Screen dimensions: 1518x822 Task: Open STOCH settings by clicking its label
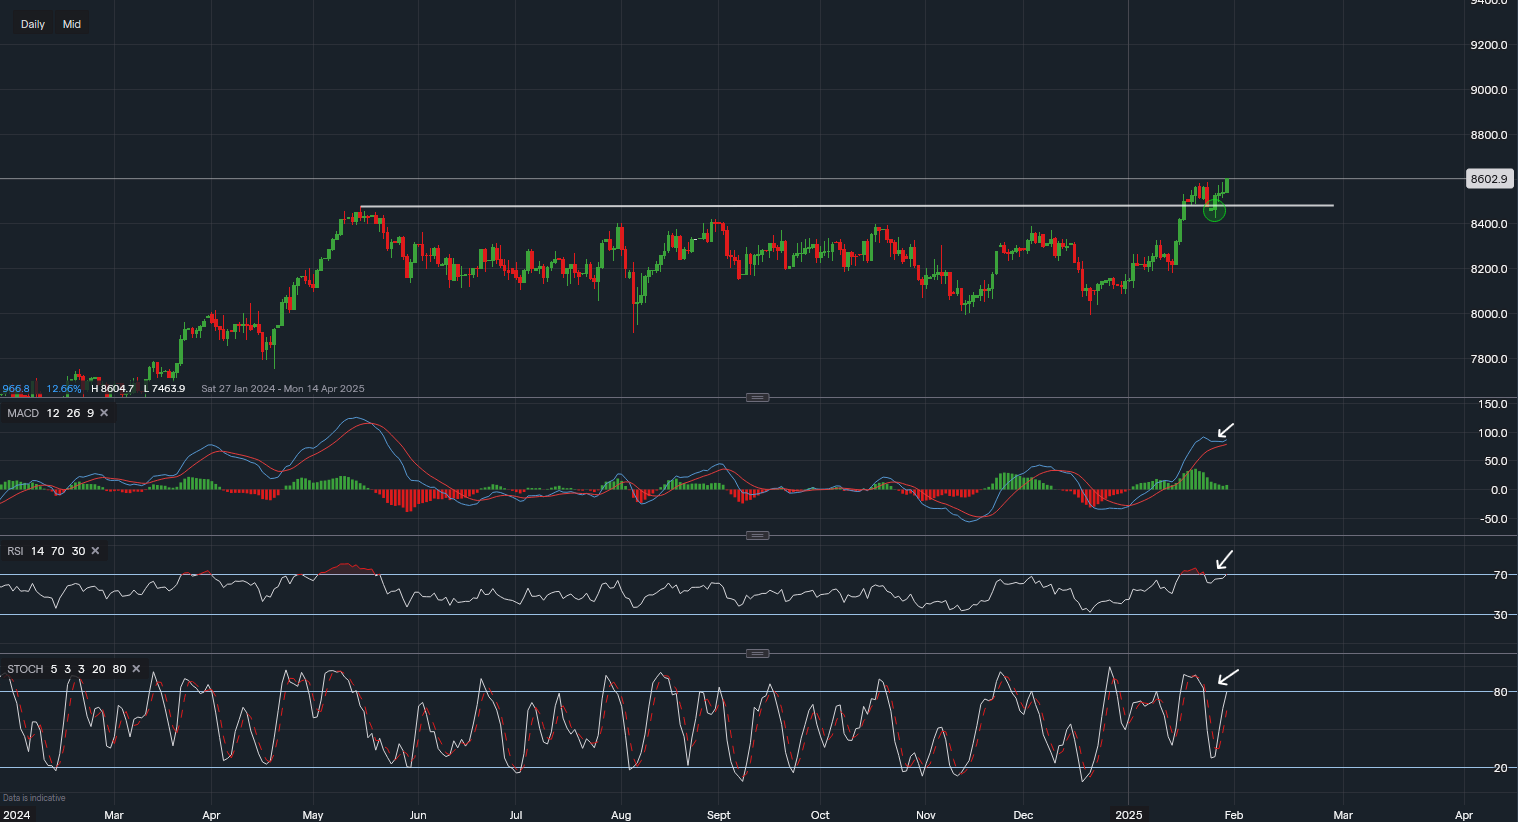(25, 668)
